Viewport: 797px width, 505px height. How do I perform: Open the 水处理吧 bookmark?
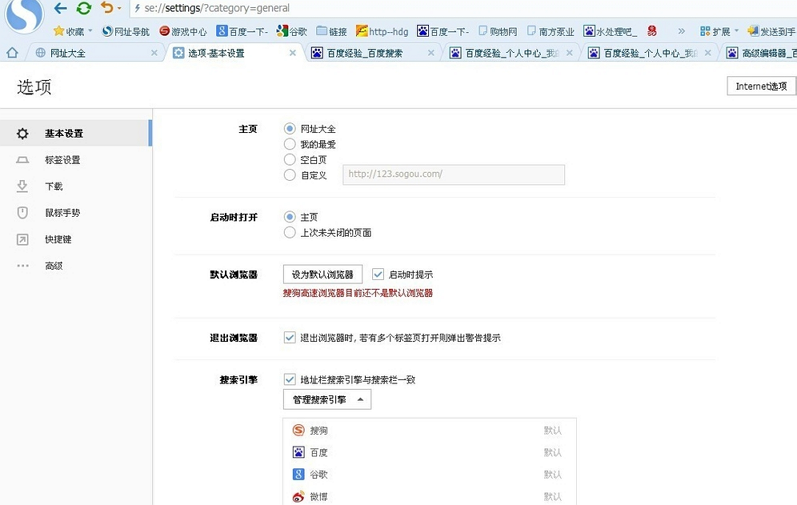610,31
